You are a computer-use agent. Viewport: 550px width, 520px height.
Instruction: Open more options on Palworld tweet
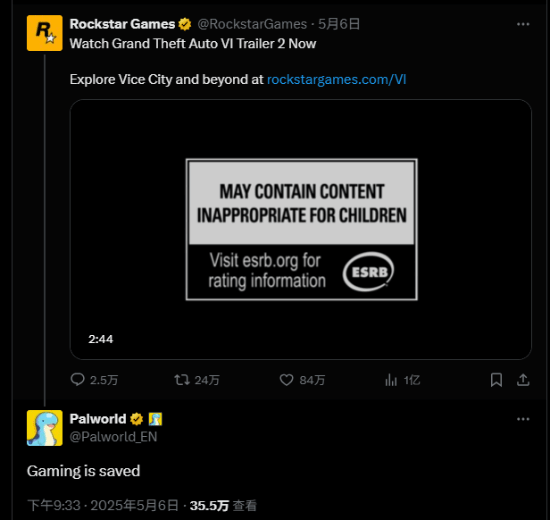coord(523,419)
